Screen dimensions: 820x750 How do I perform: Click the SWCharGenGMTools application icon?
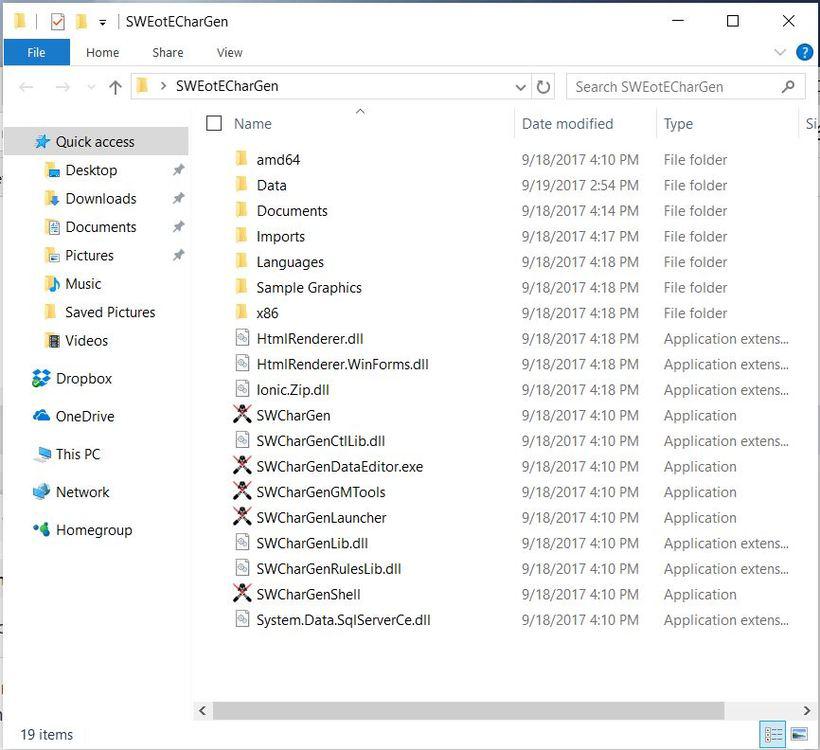[241, 492]
